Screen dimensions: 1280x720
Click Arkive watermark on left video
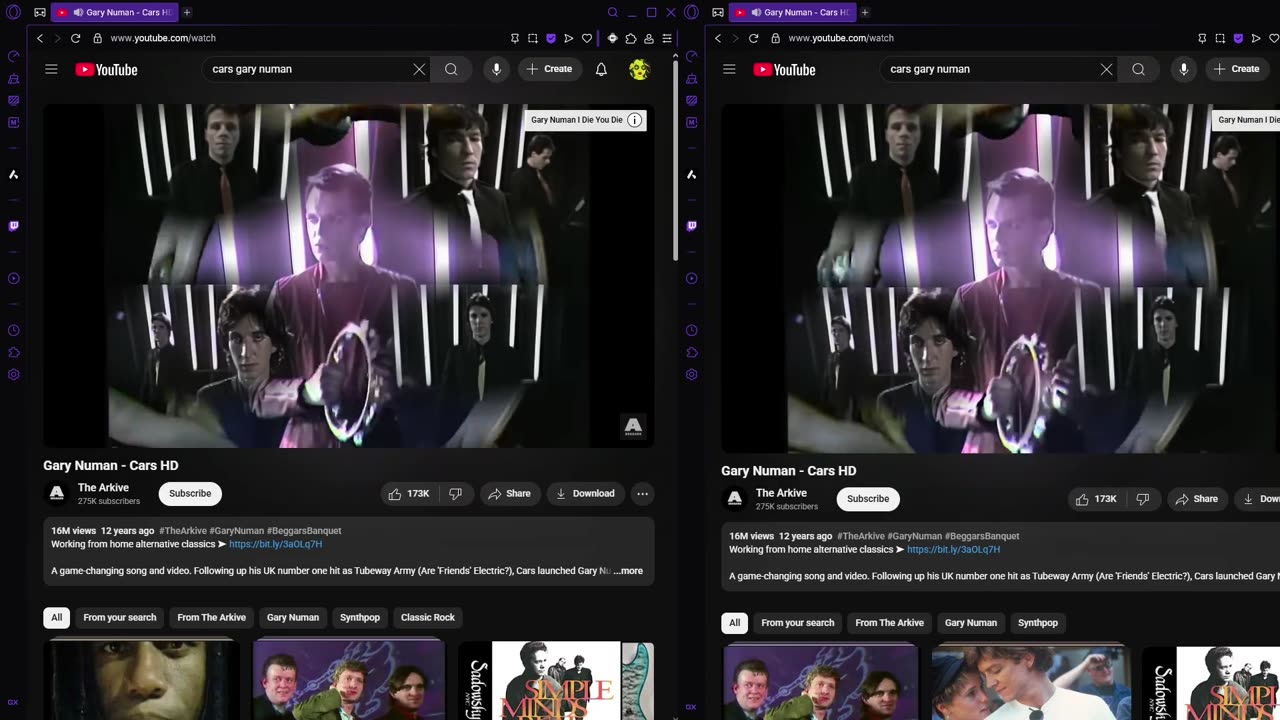(x=633, y=427)
